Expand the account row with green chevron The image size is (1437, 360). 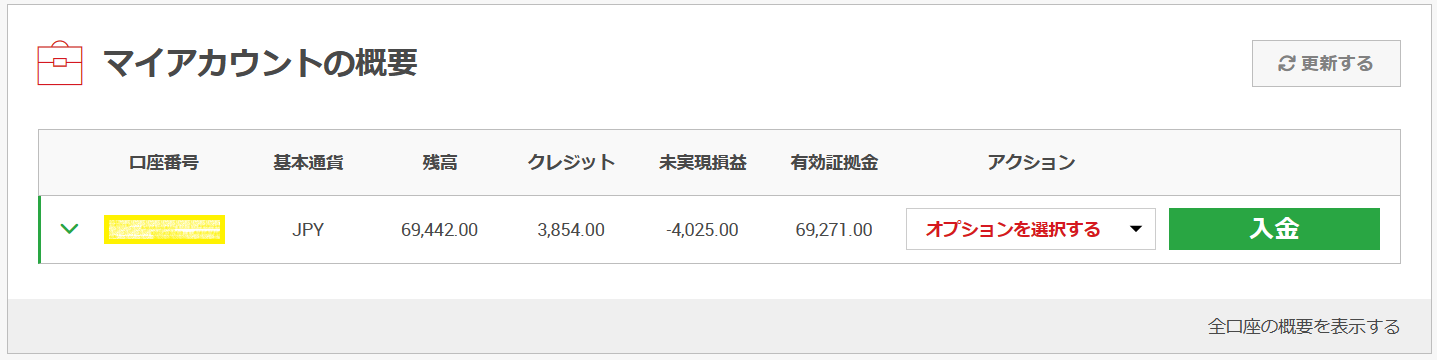coord(69,229)
